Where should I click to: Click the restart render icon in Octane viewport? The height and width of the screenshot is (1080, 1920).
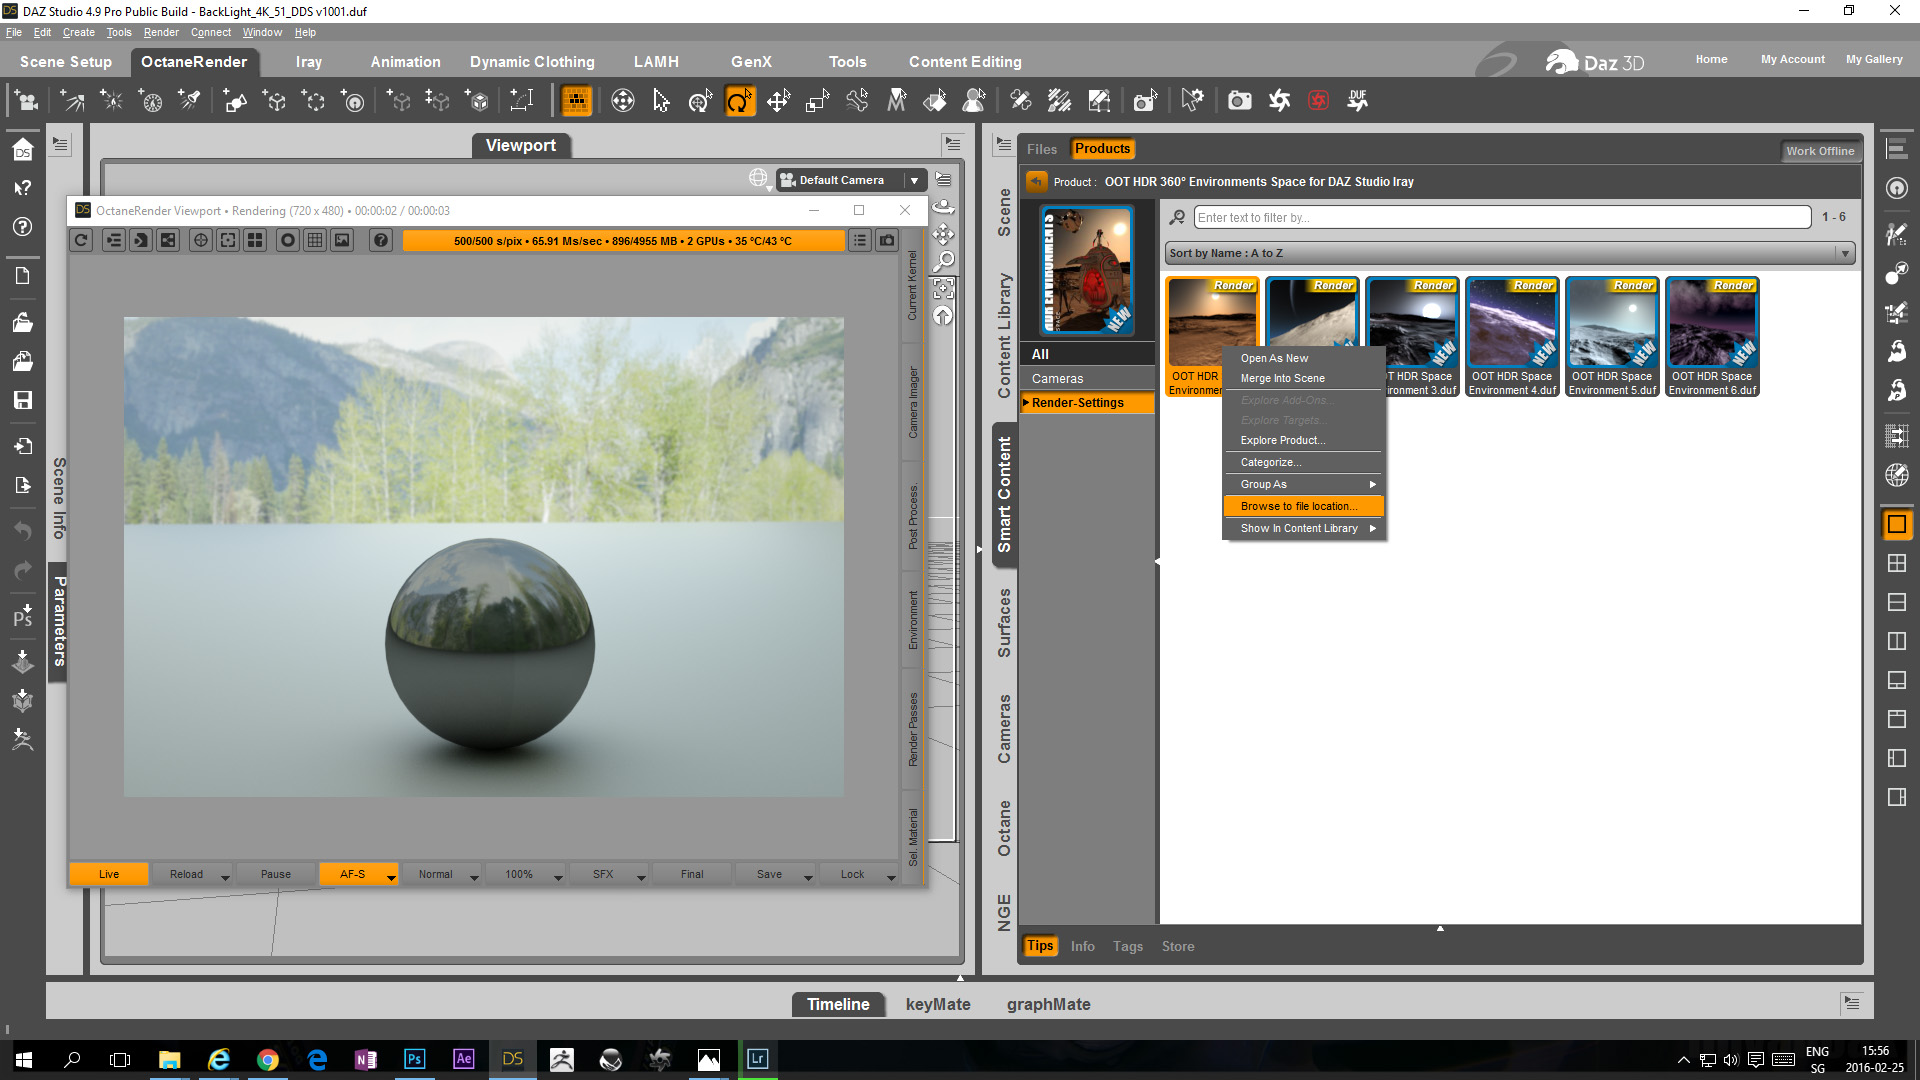click(82, 240)
